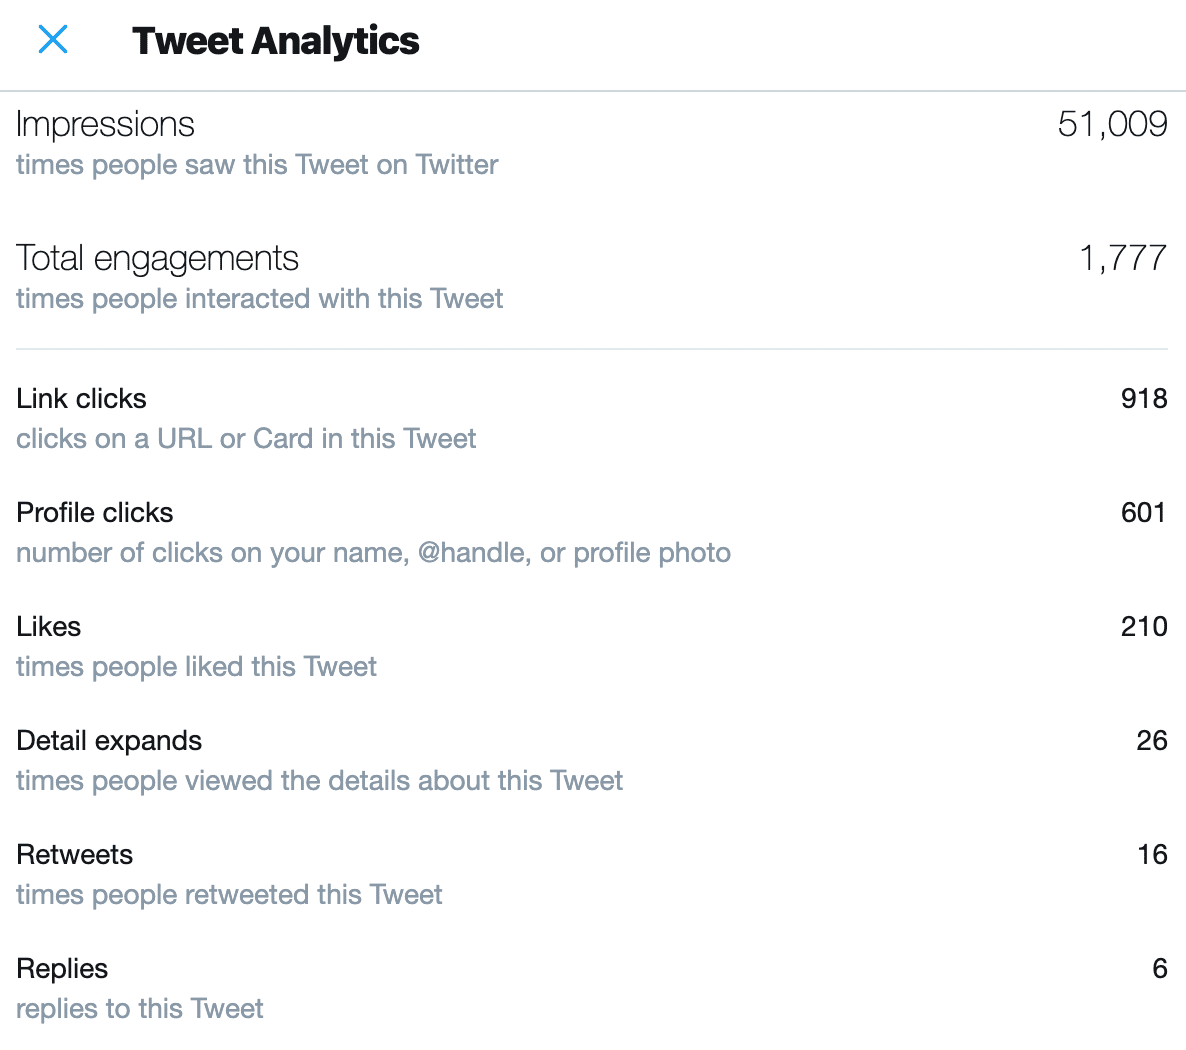Select the Replies metric label
This screenshot has width=1186, height=1050.
point(62,968)
